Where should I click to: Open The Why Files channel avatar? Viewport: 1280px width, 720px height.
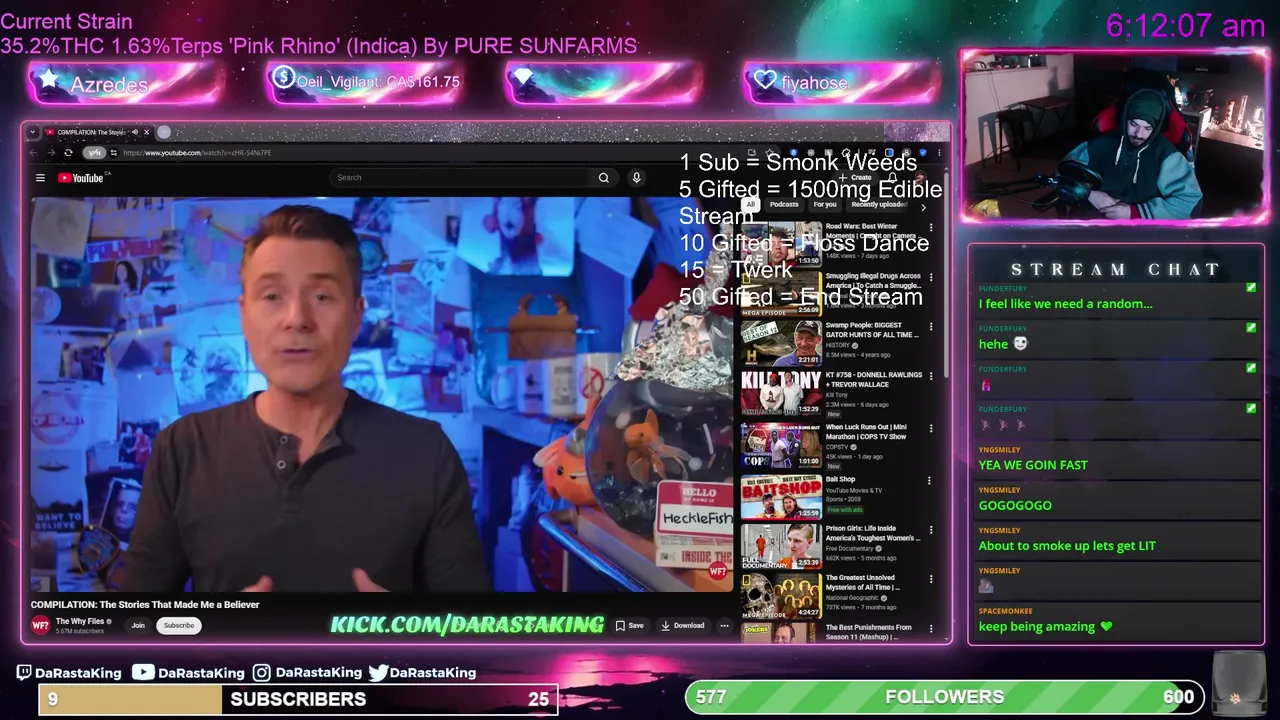[x=40, y=625]
